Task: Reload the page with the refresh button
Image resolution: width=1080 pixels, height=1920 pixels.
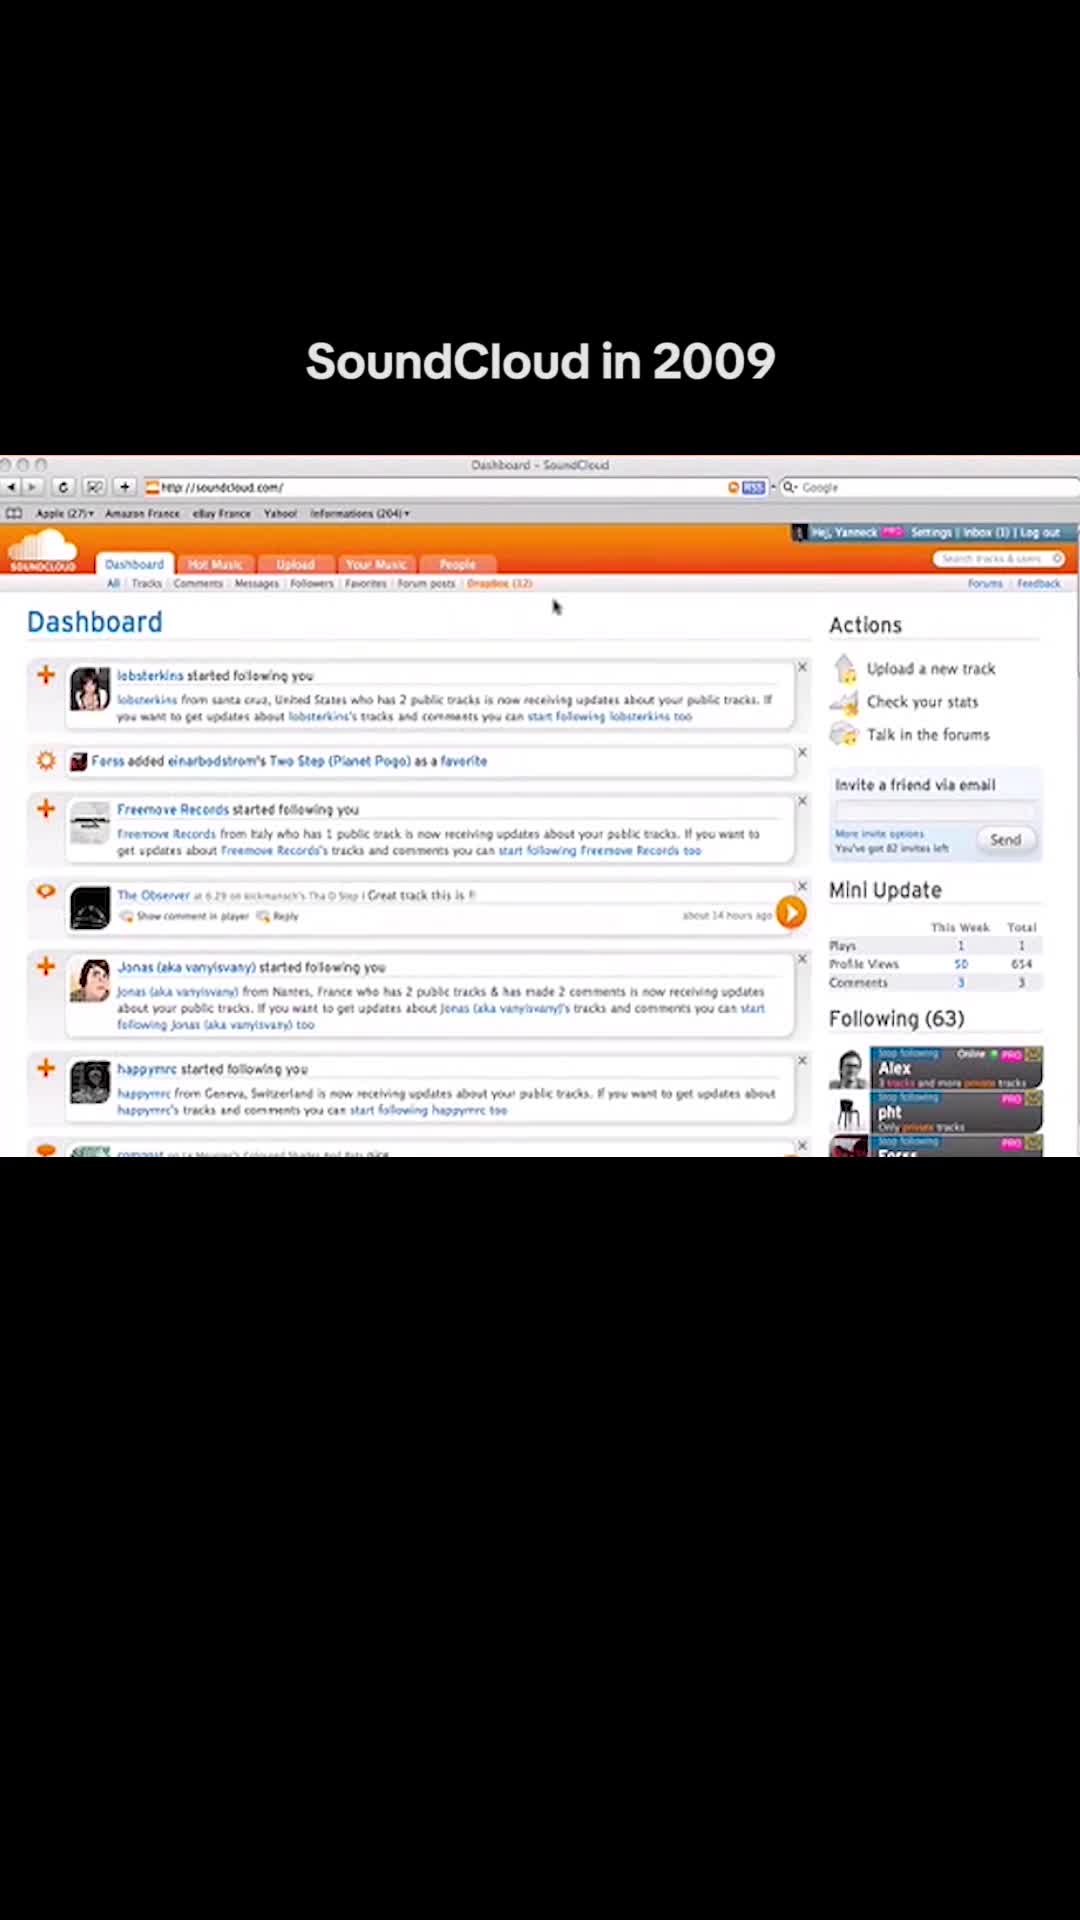Action: (62, 487)
